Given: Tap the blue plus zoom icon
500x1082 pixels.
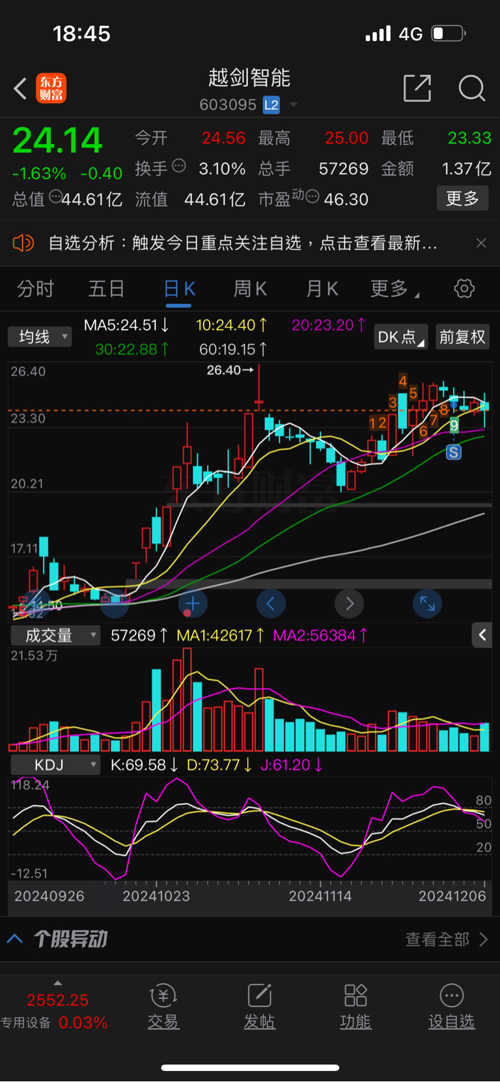Looking at the screenshot, I should 192,604.
